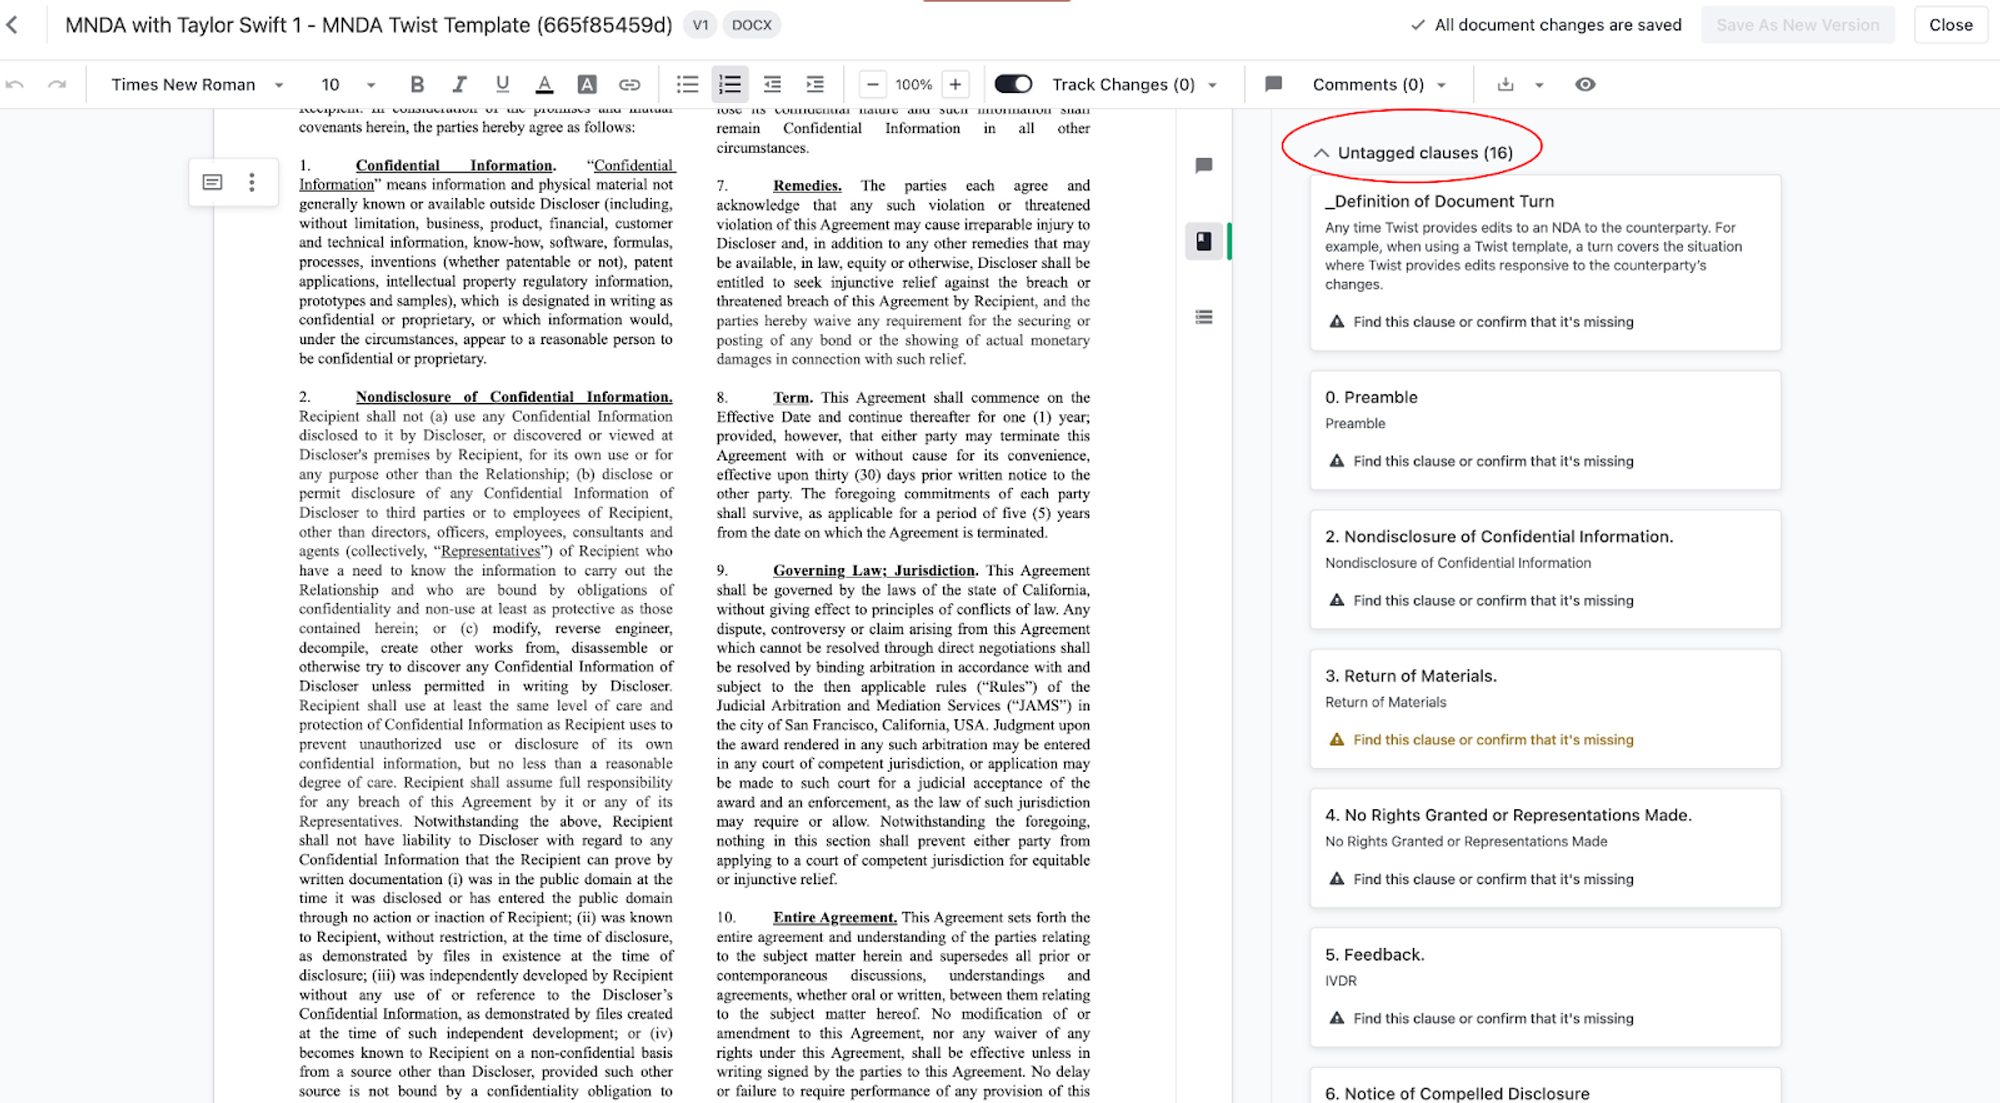Apply numbered list formatting
Viewport: 2000px width, 1103px height.
[730, 85]
